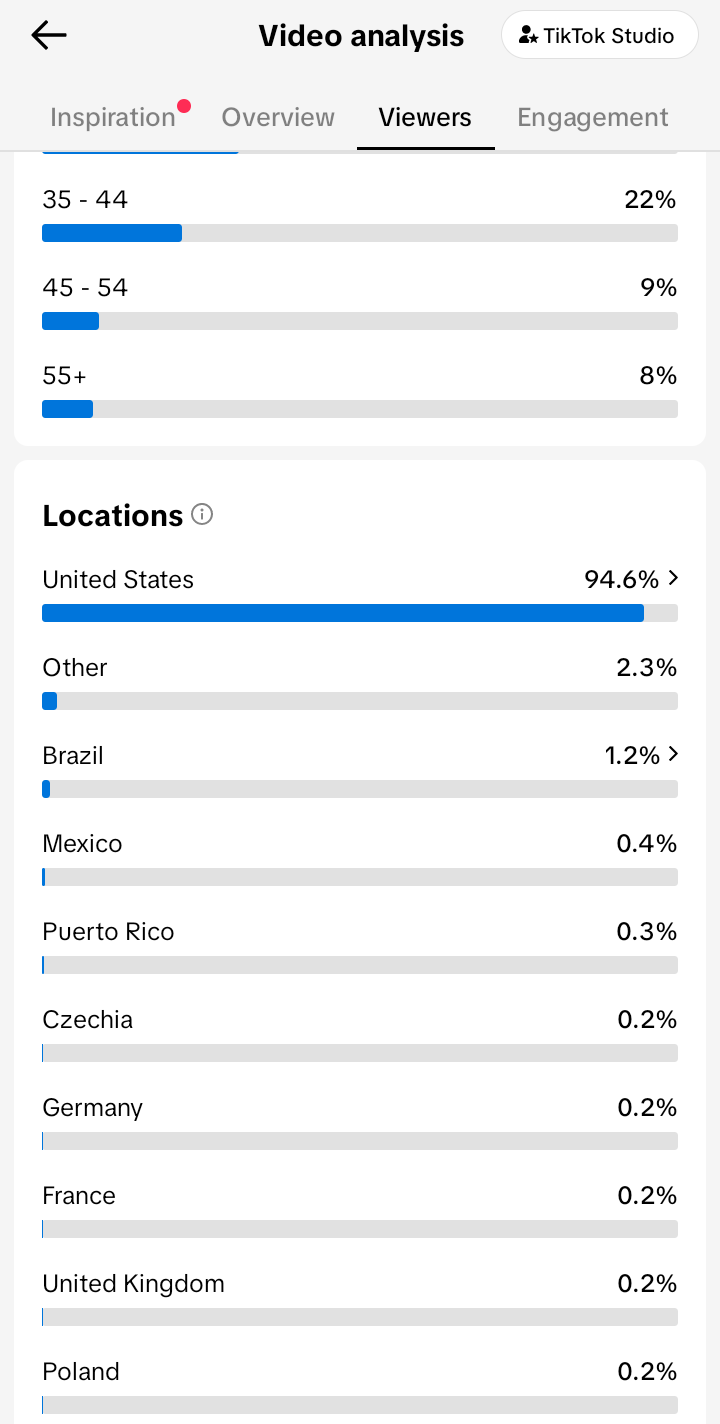This screenshot has height=1424, width=720.
Task: Expand Brazil location details
Action: (x=673, y=754)
